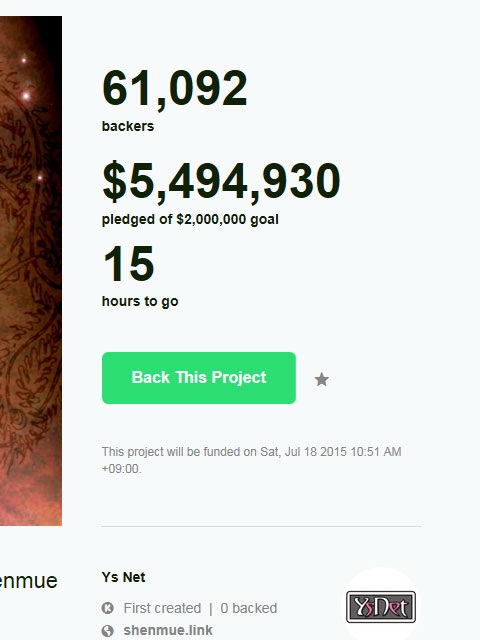Click the hours to go label
480x640 pixels.
140,301
